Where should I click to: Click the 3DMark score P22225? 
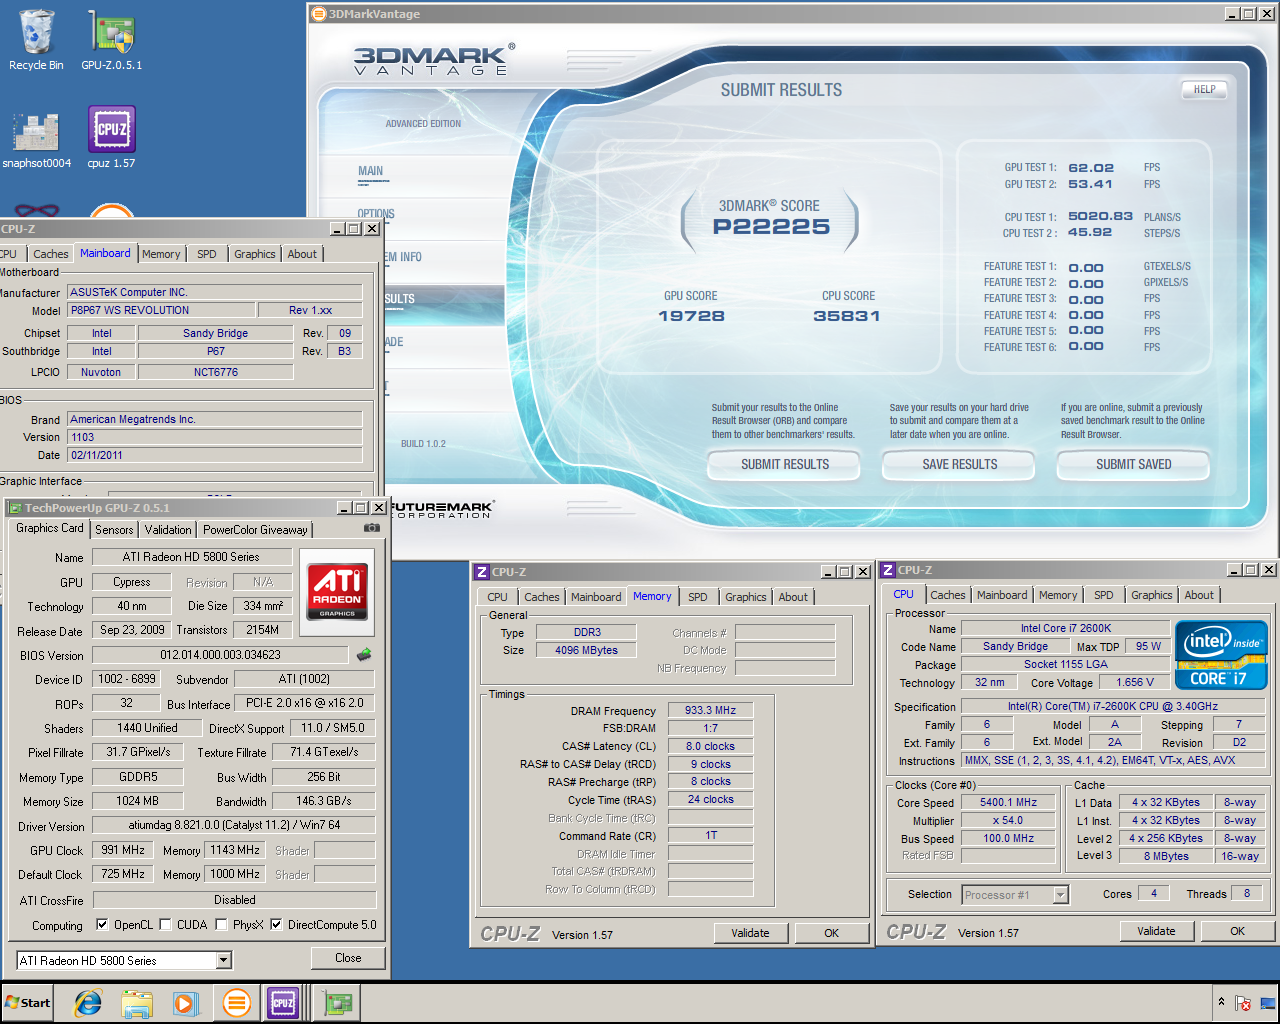pos(771,227)
